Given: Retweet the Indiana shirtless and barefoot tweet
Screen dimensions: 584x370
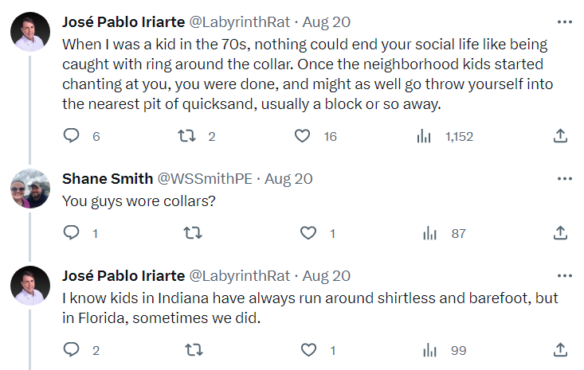Looking at the screenshot, I should 194,350.
